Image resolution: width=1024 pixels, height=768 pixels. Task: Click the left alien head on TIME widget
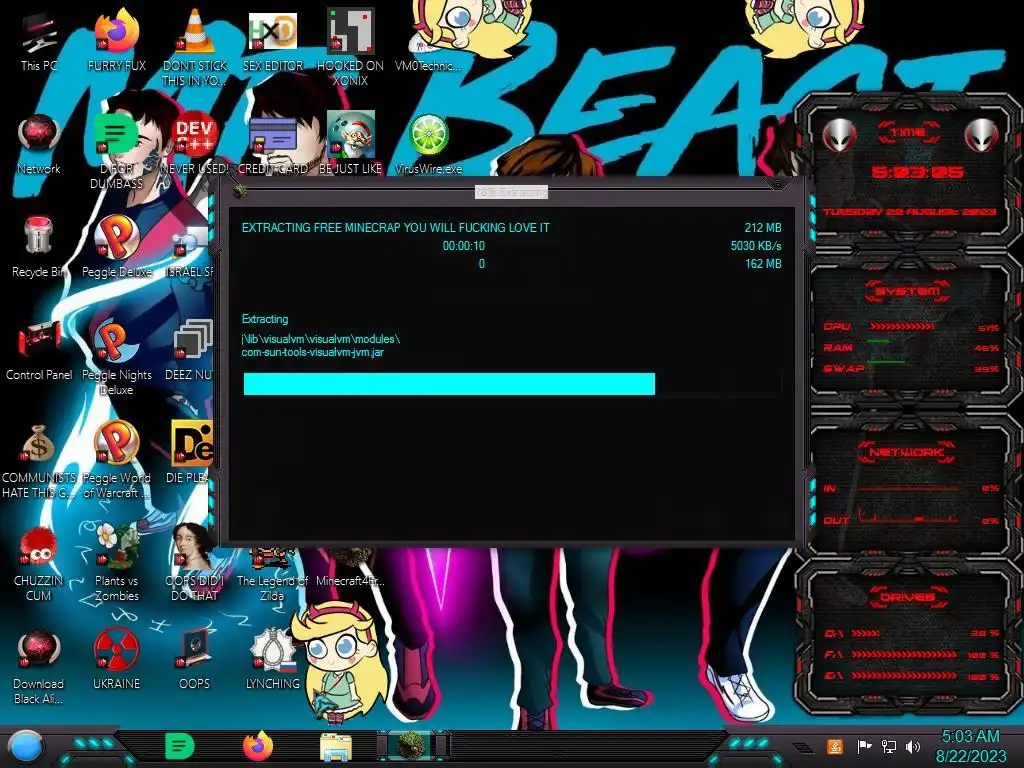pos(840,135)
